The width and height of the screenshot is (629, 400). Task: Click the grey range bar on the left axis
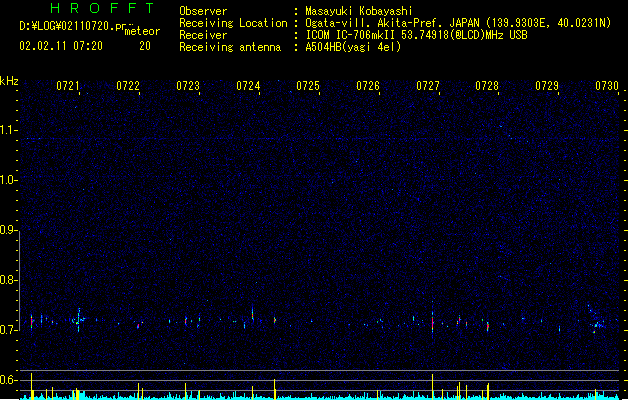pos(19,281)
